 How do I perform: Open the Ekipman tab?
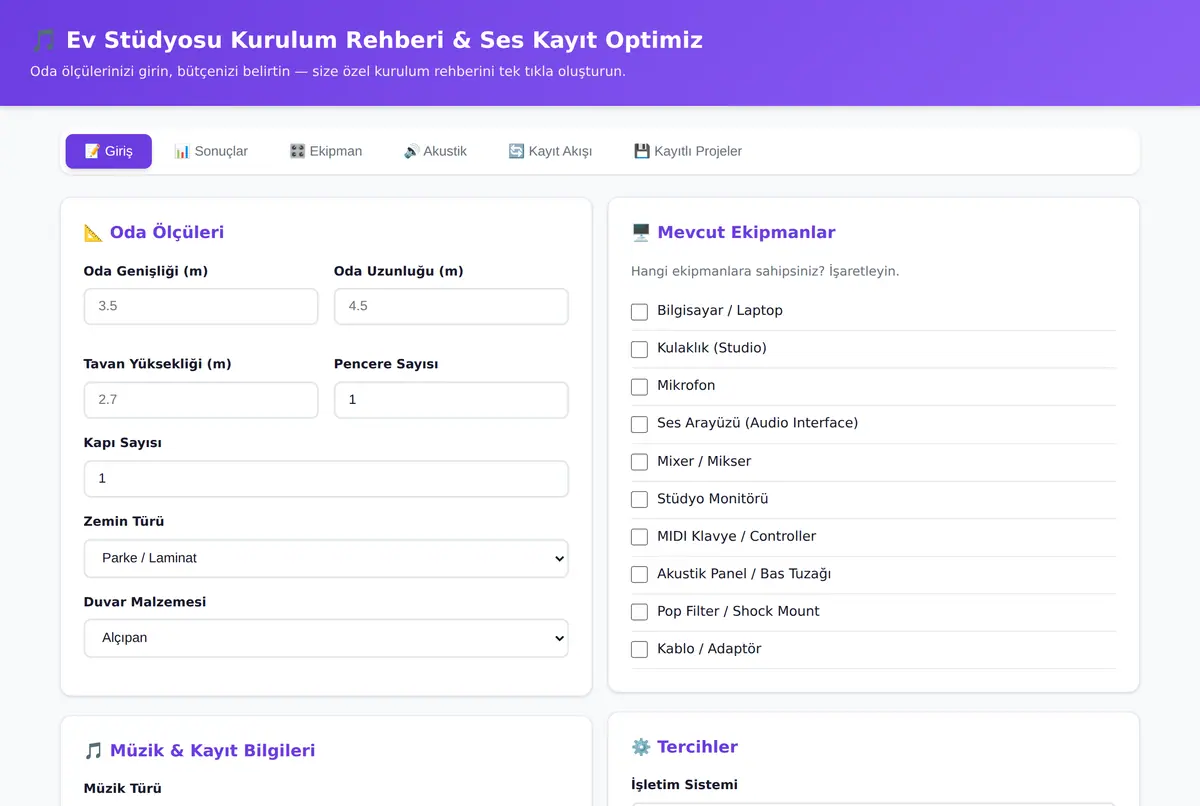coord(326,151)
